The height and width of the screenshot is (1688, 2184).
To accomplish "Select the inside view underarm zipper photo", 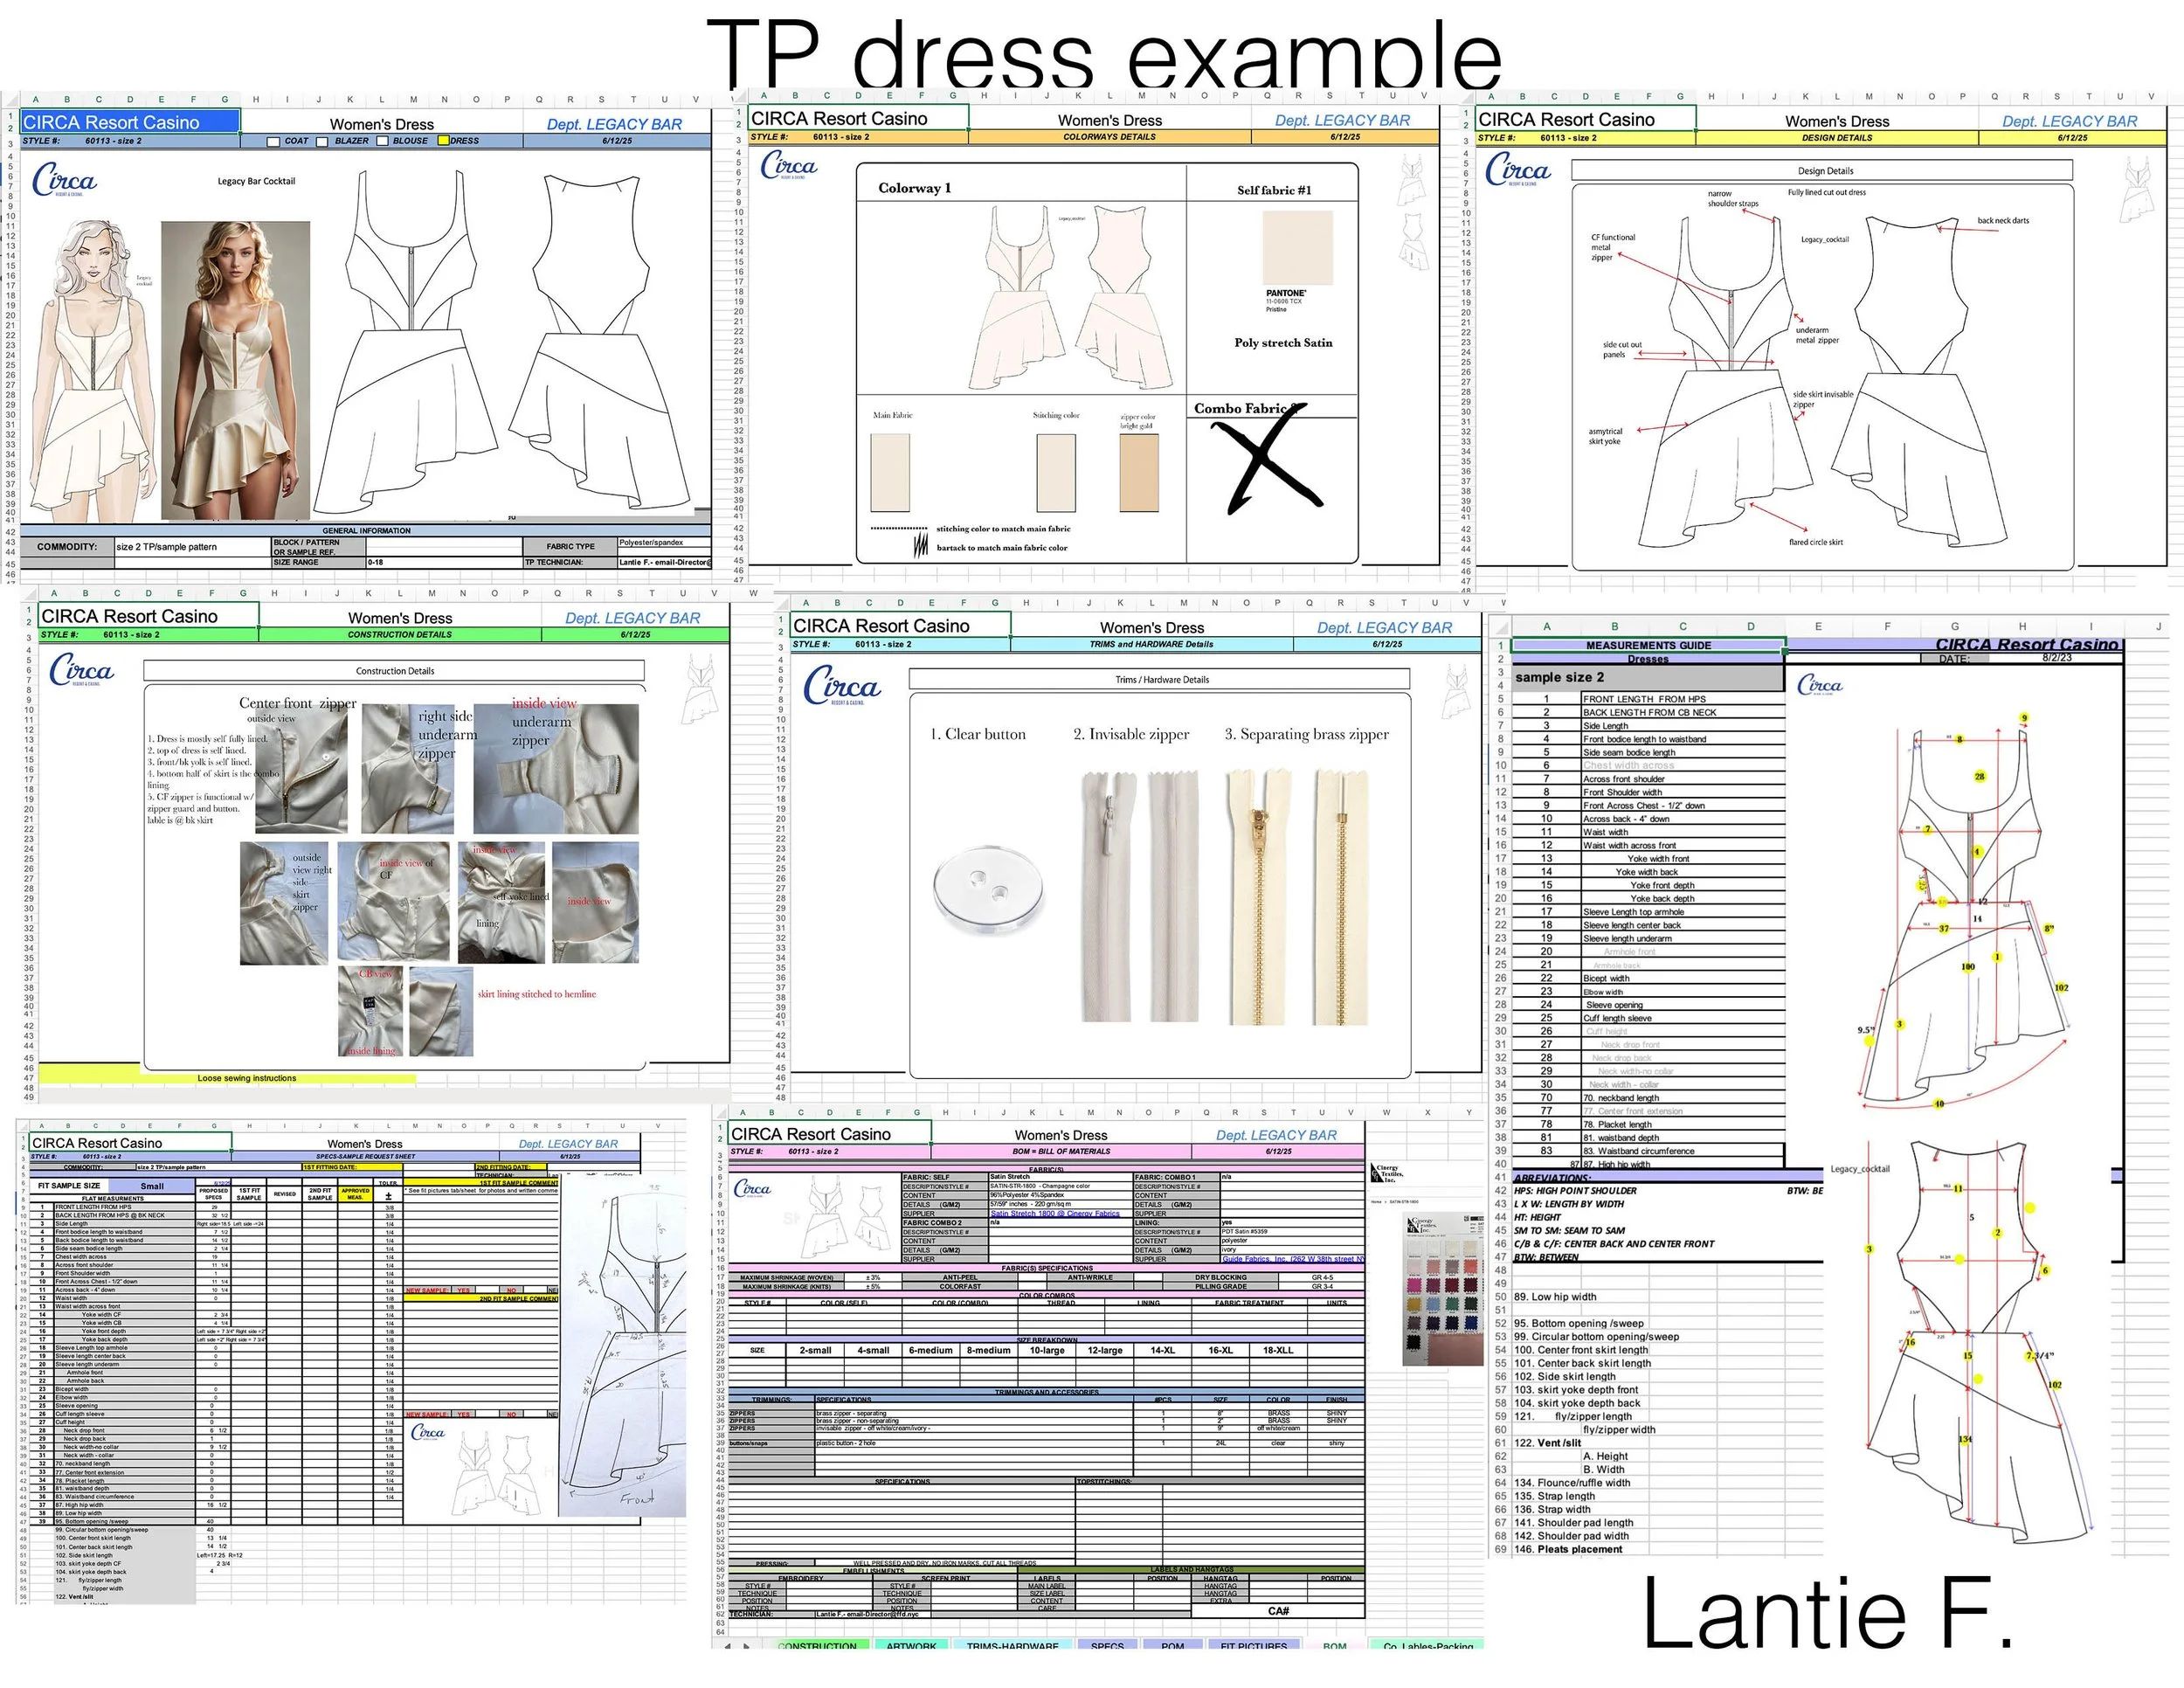I will click(556, 770).
